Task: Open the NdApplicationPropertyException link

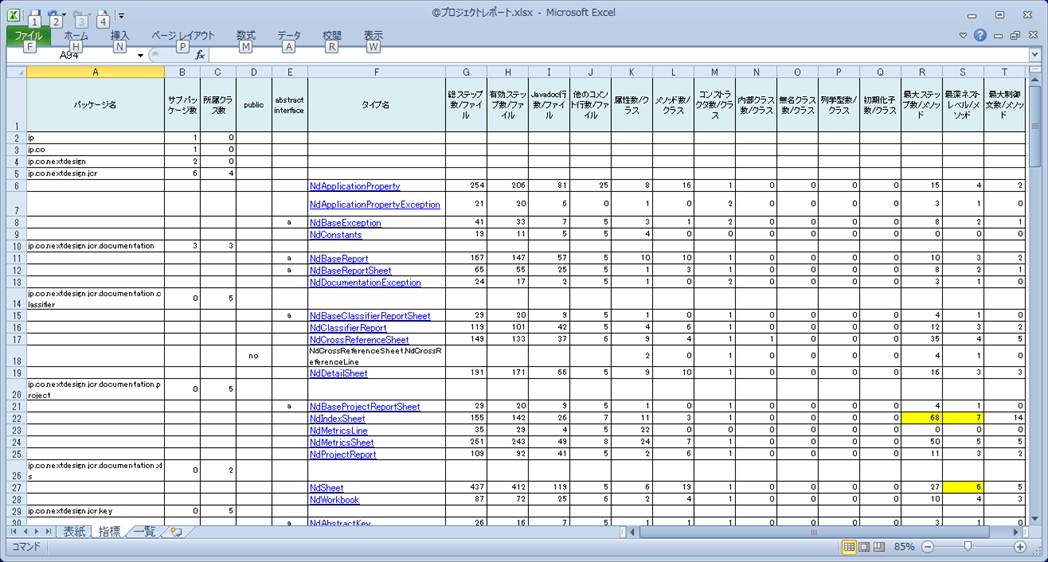Action: pos(374,204)
